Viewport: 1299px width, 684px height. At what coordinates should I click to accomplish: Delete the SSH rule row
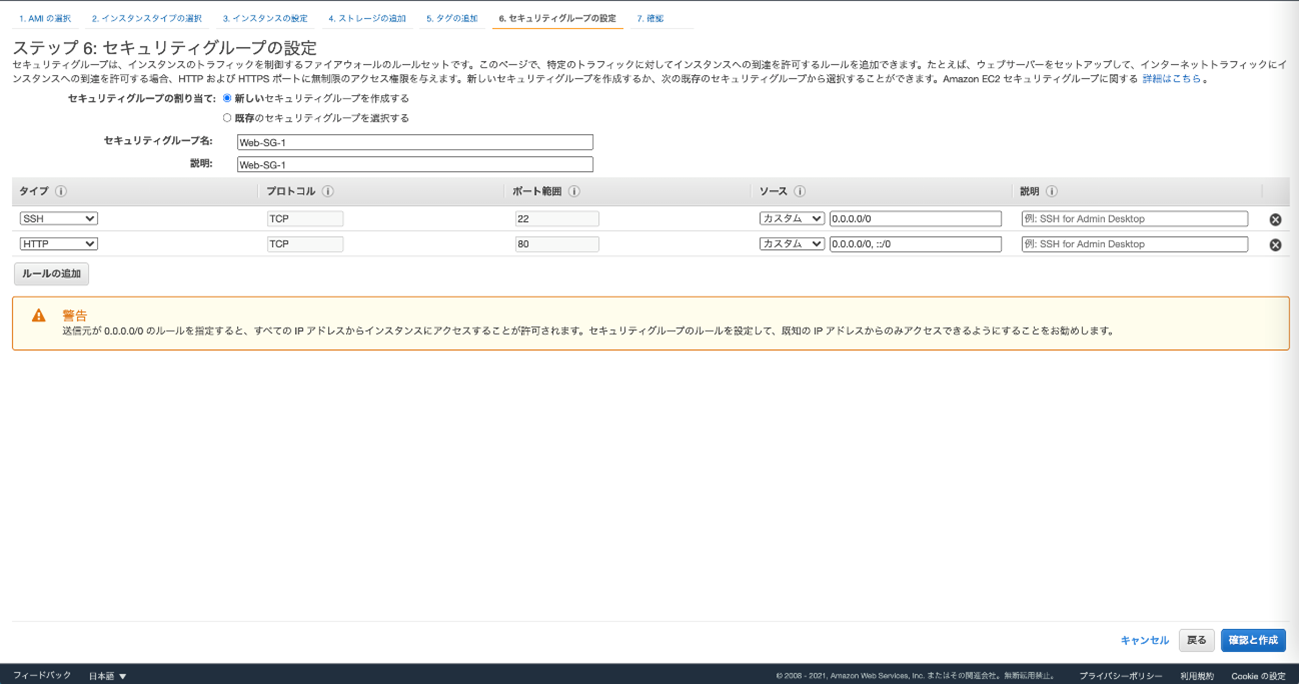pos(1275,220)
